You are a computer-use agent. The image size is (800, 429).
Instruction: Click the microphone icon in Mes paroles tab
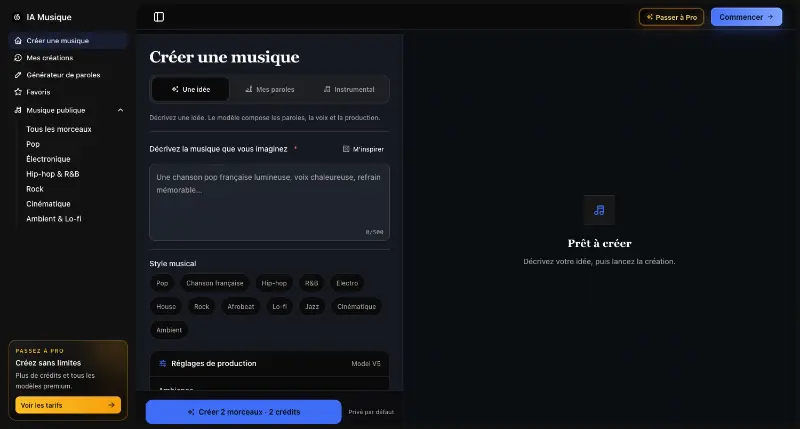point(248,89)
